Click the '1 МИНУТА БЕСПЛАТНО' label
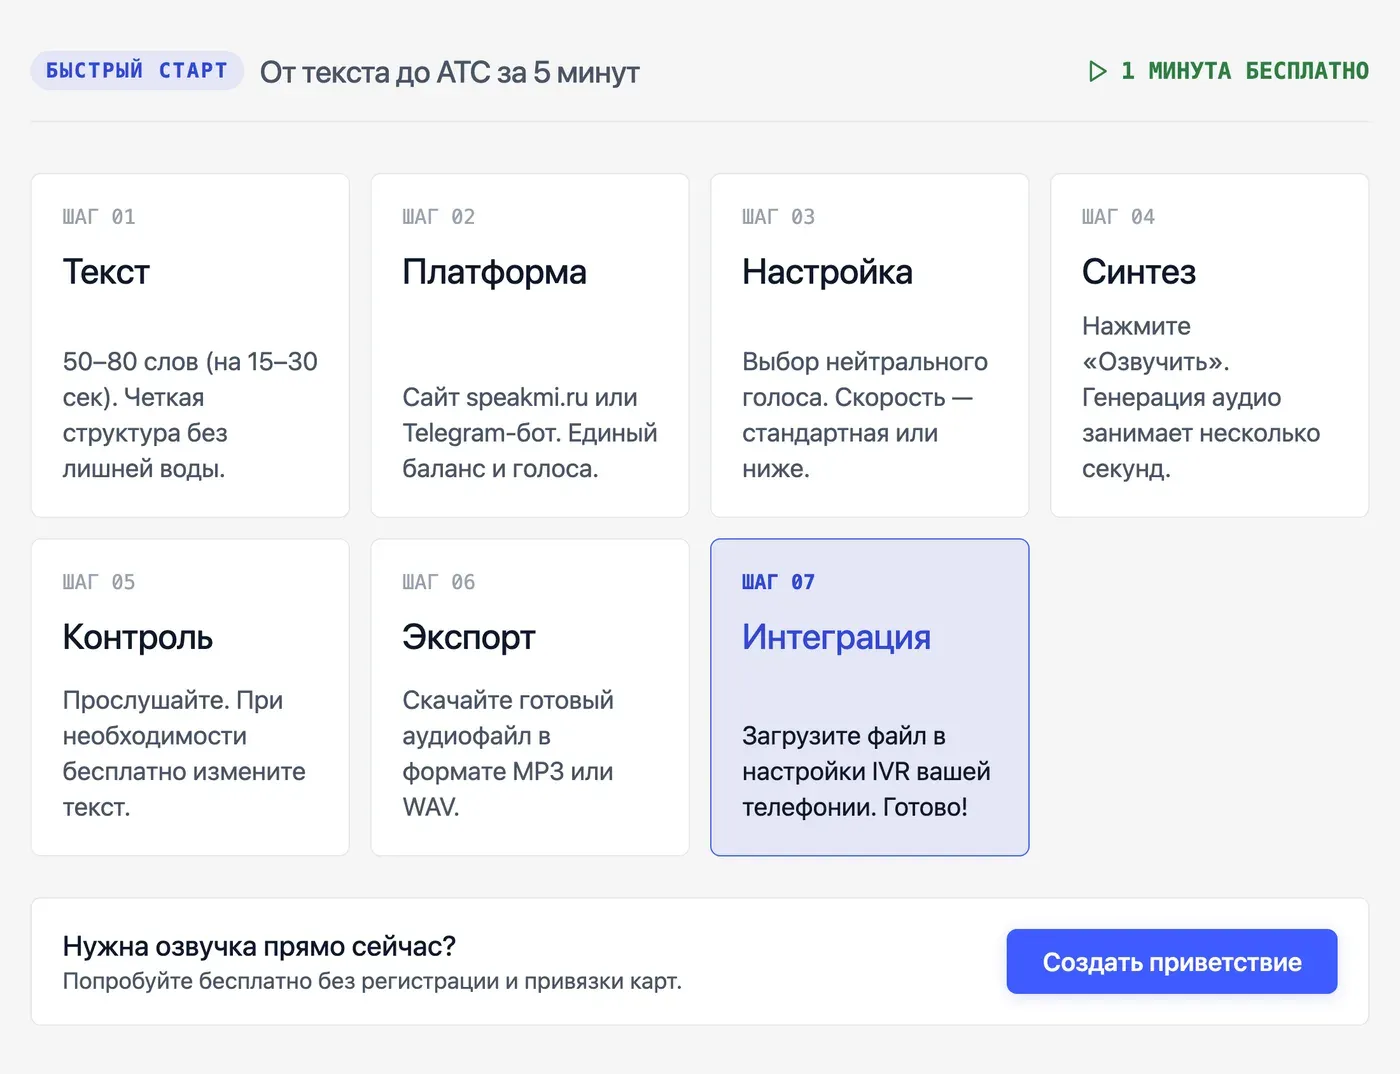This screenshot has width=1400, height=1074. [x=1245, y=71]
